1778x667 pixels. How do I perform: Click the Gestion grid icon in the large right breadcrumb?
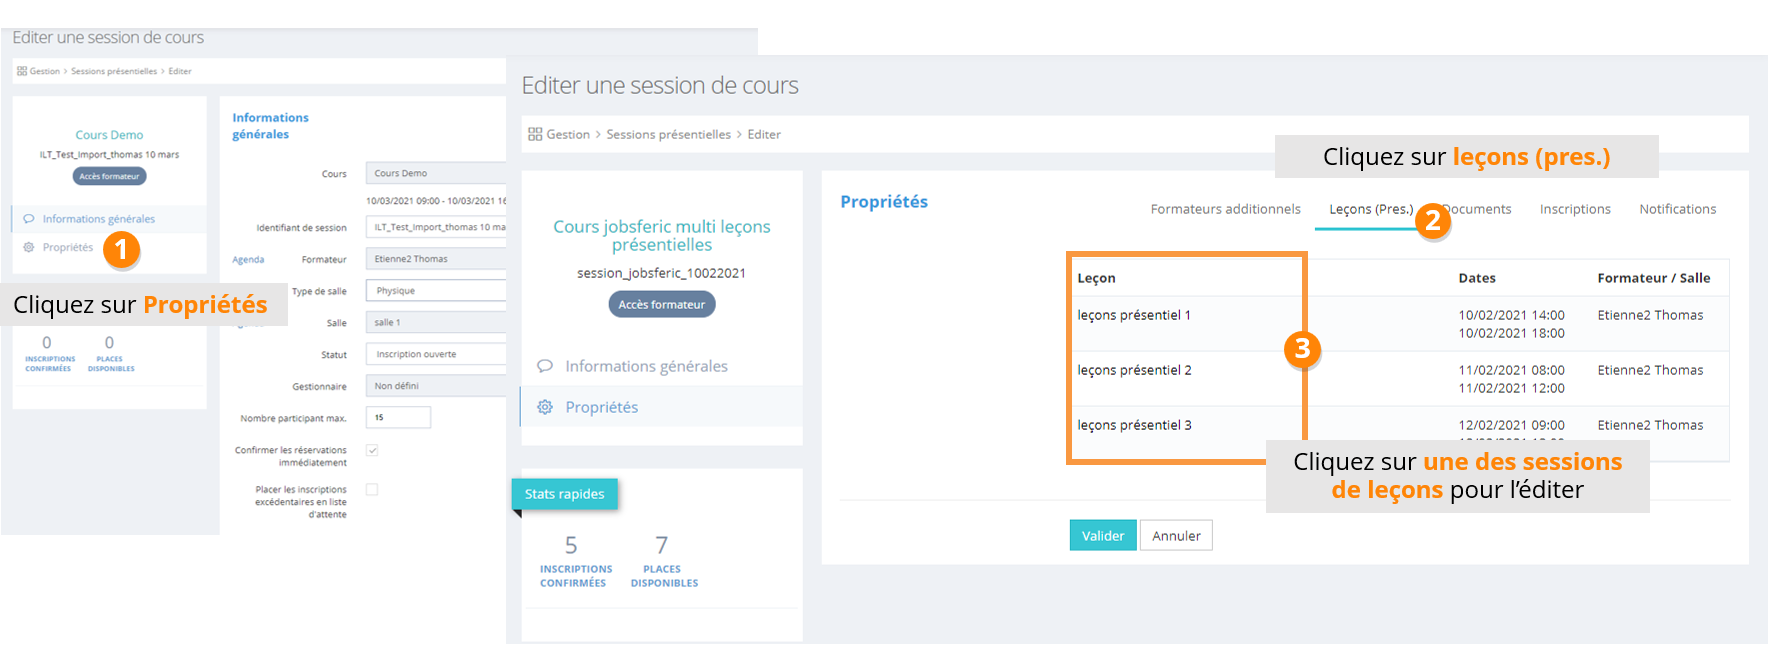[535, 134]
